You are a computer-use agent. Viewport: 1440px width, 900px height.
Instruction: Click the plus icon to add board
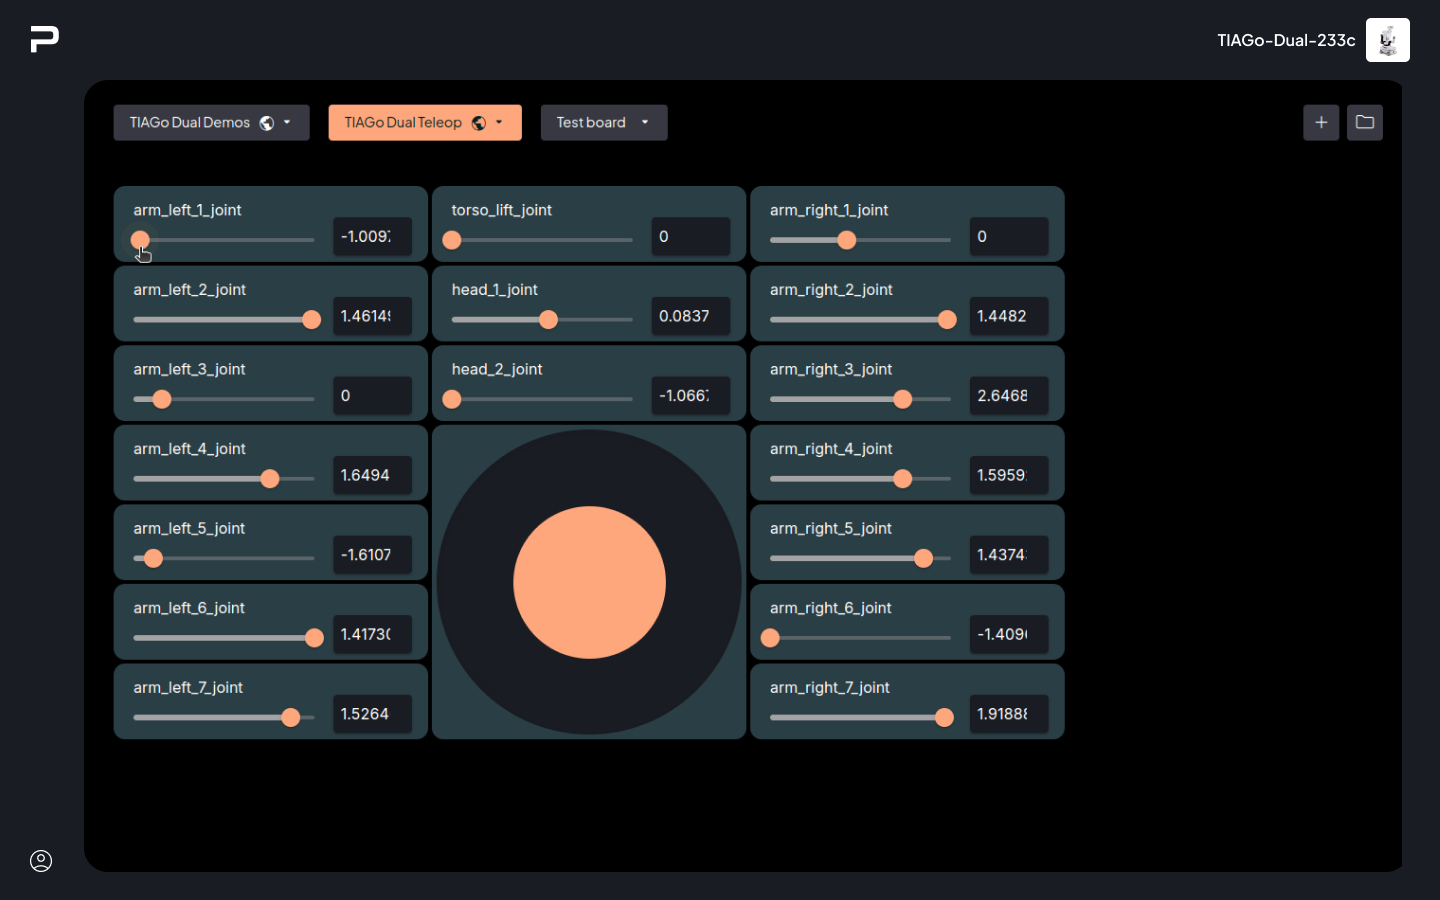(1321, 122)
